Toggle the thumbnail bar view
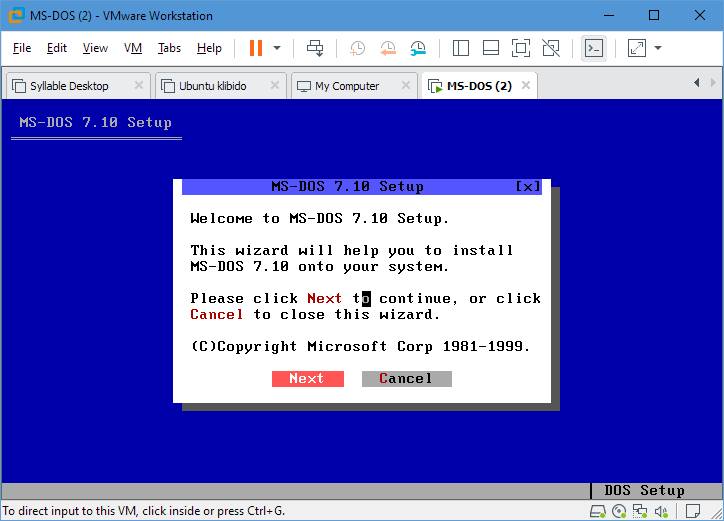 pyautogui.click(x=490, y=48)
